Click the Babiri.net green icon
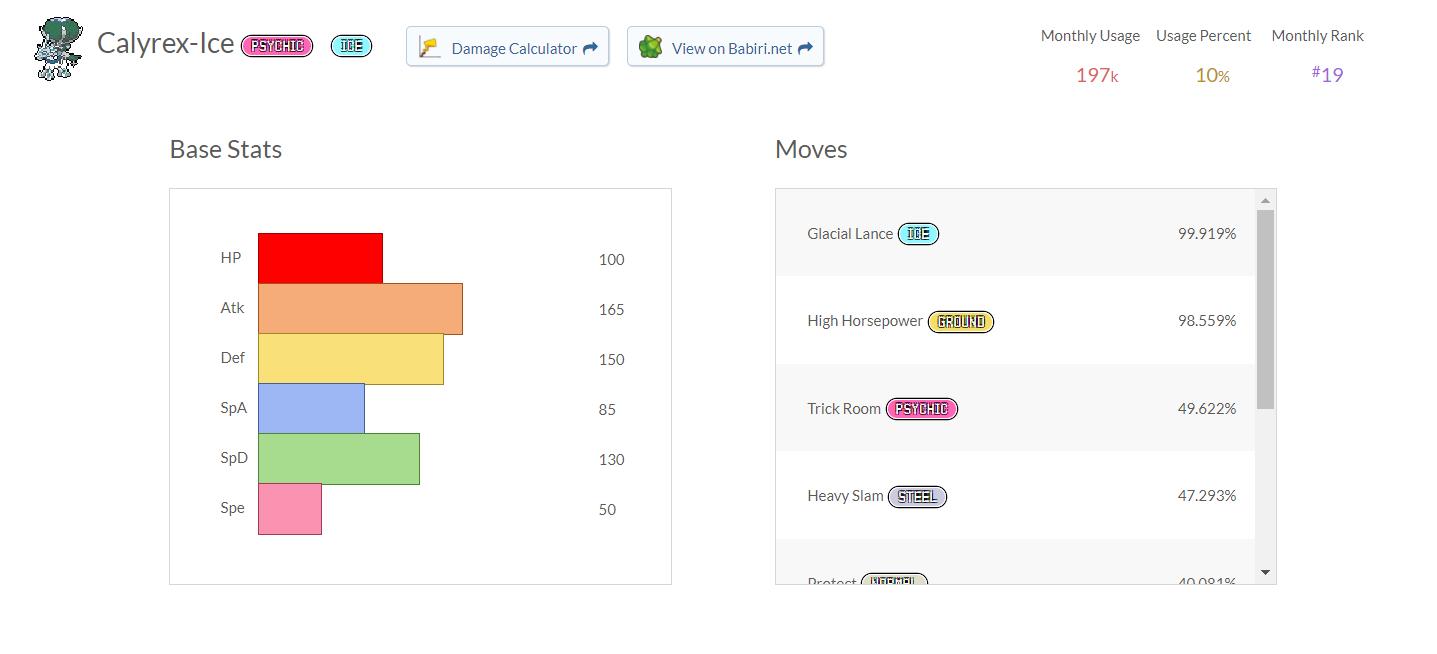 pos(650,47)
